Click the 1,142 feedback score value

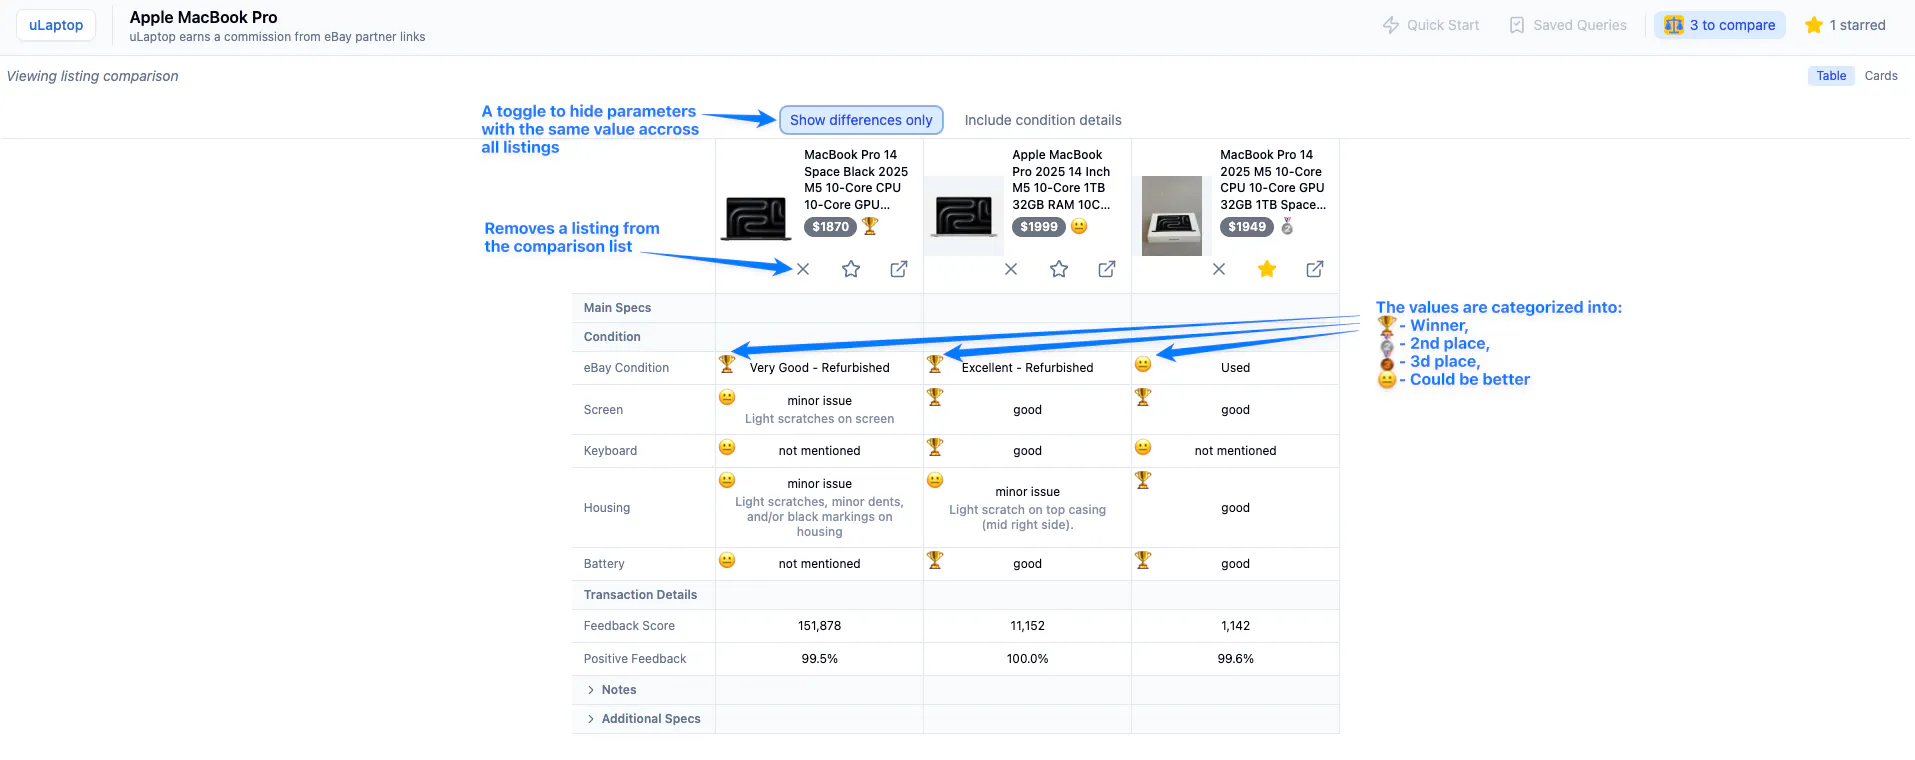coord(1236,626)
